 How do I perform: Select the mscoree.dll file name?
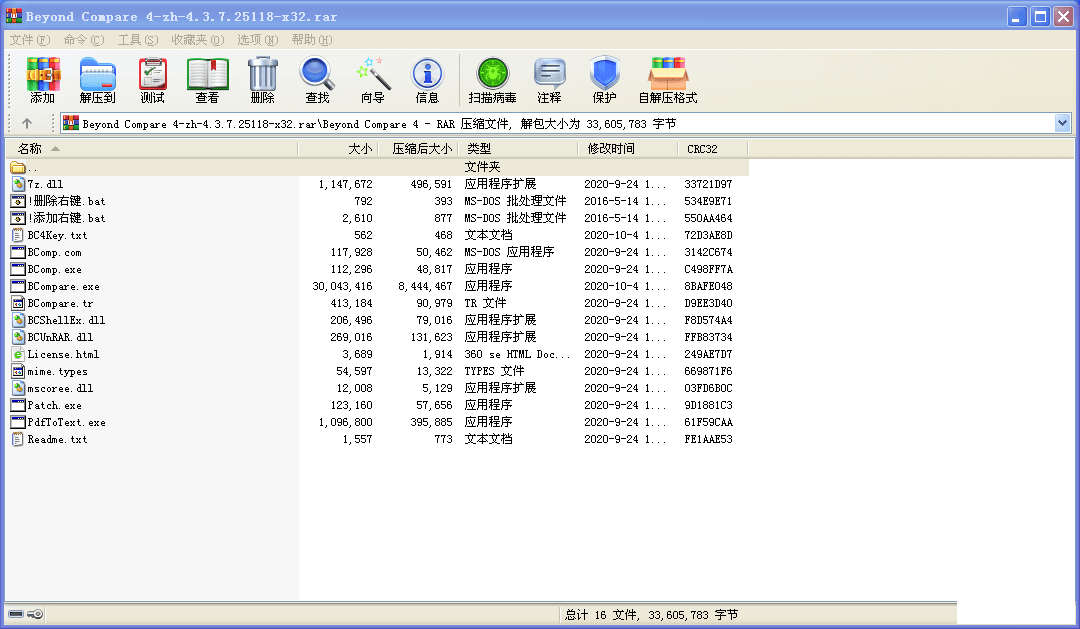click(x=60, y=388)
